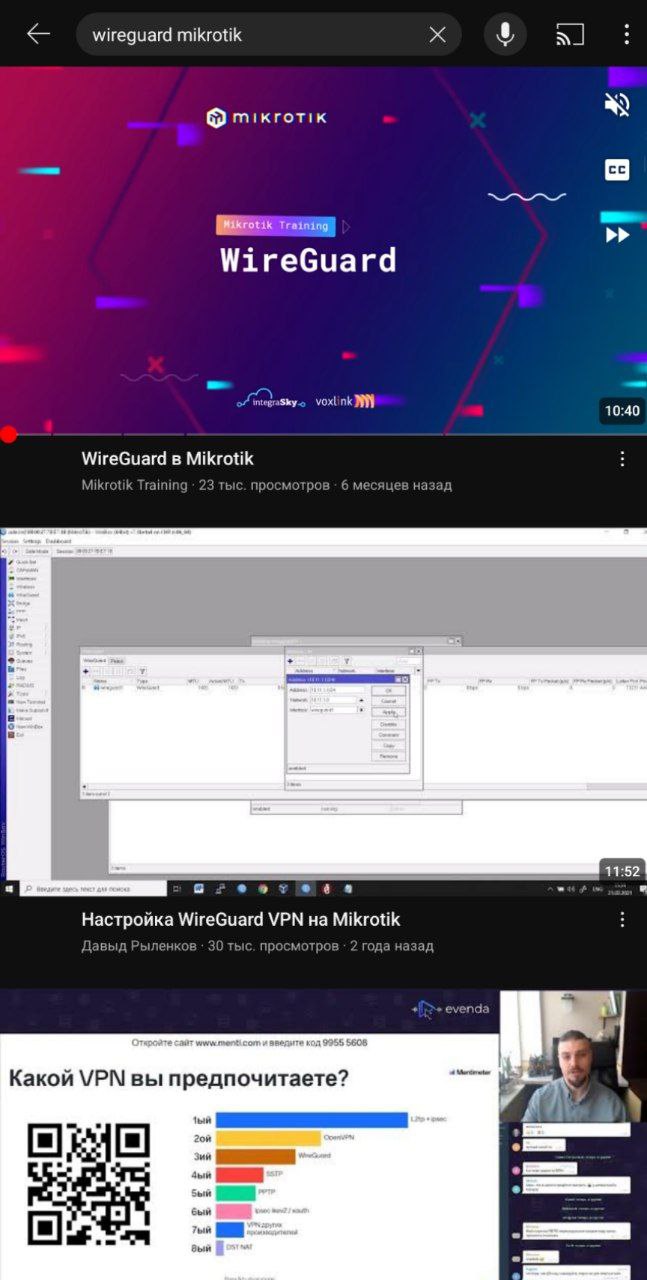647x1280 pixels.
Task: Tap the red progress dot of preview
Action: coord(8,434)
